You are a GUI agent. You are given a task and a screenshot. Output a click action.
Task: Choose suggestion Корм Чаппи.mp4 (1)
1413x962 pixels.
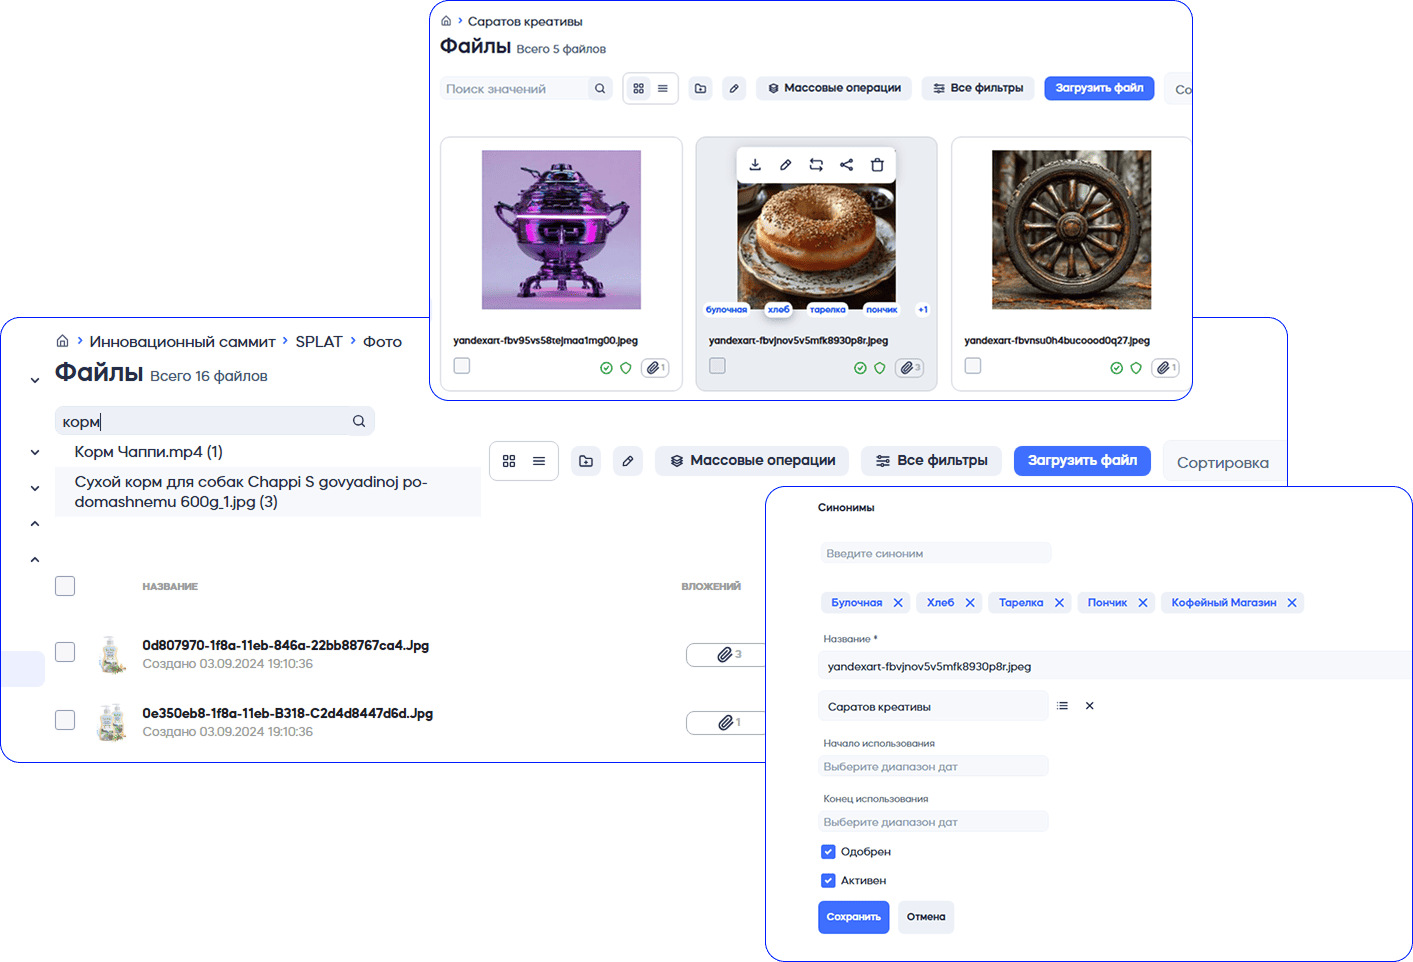click(149, 452)
